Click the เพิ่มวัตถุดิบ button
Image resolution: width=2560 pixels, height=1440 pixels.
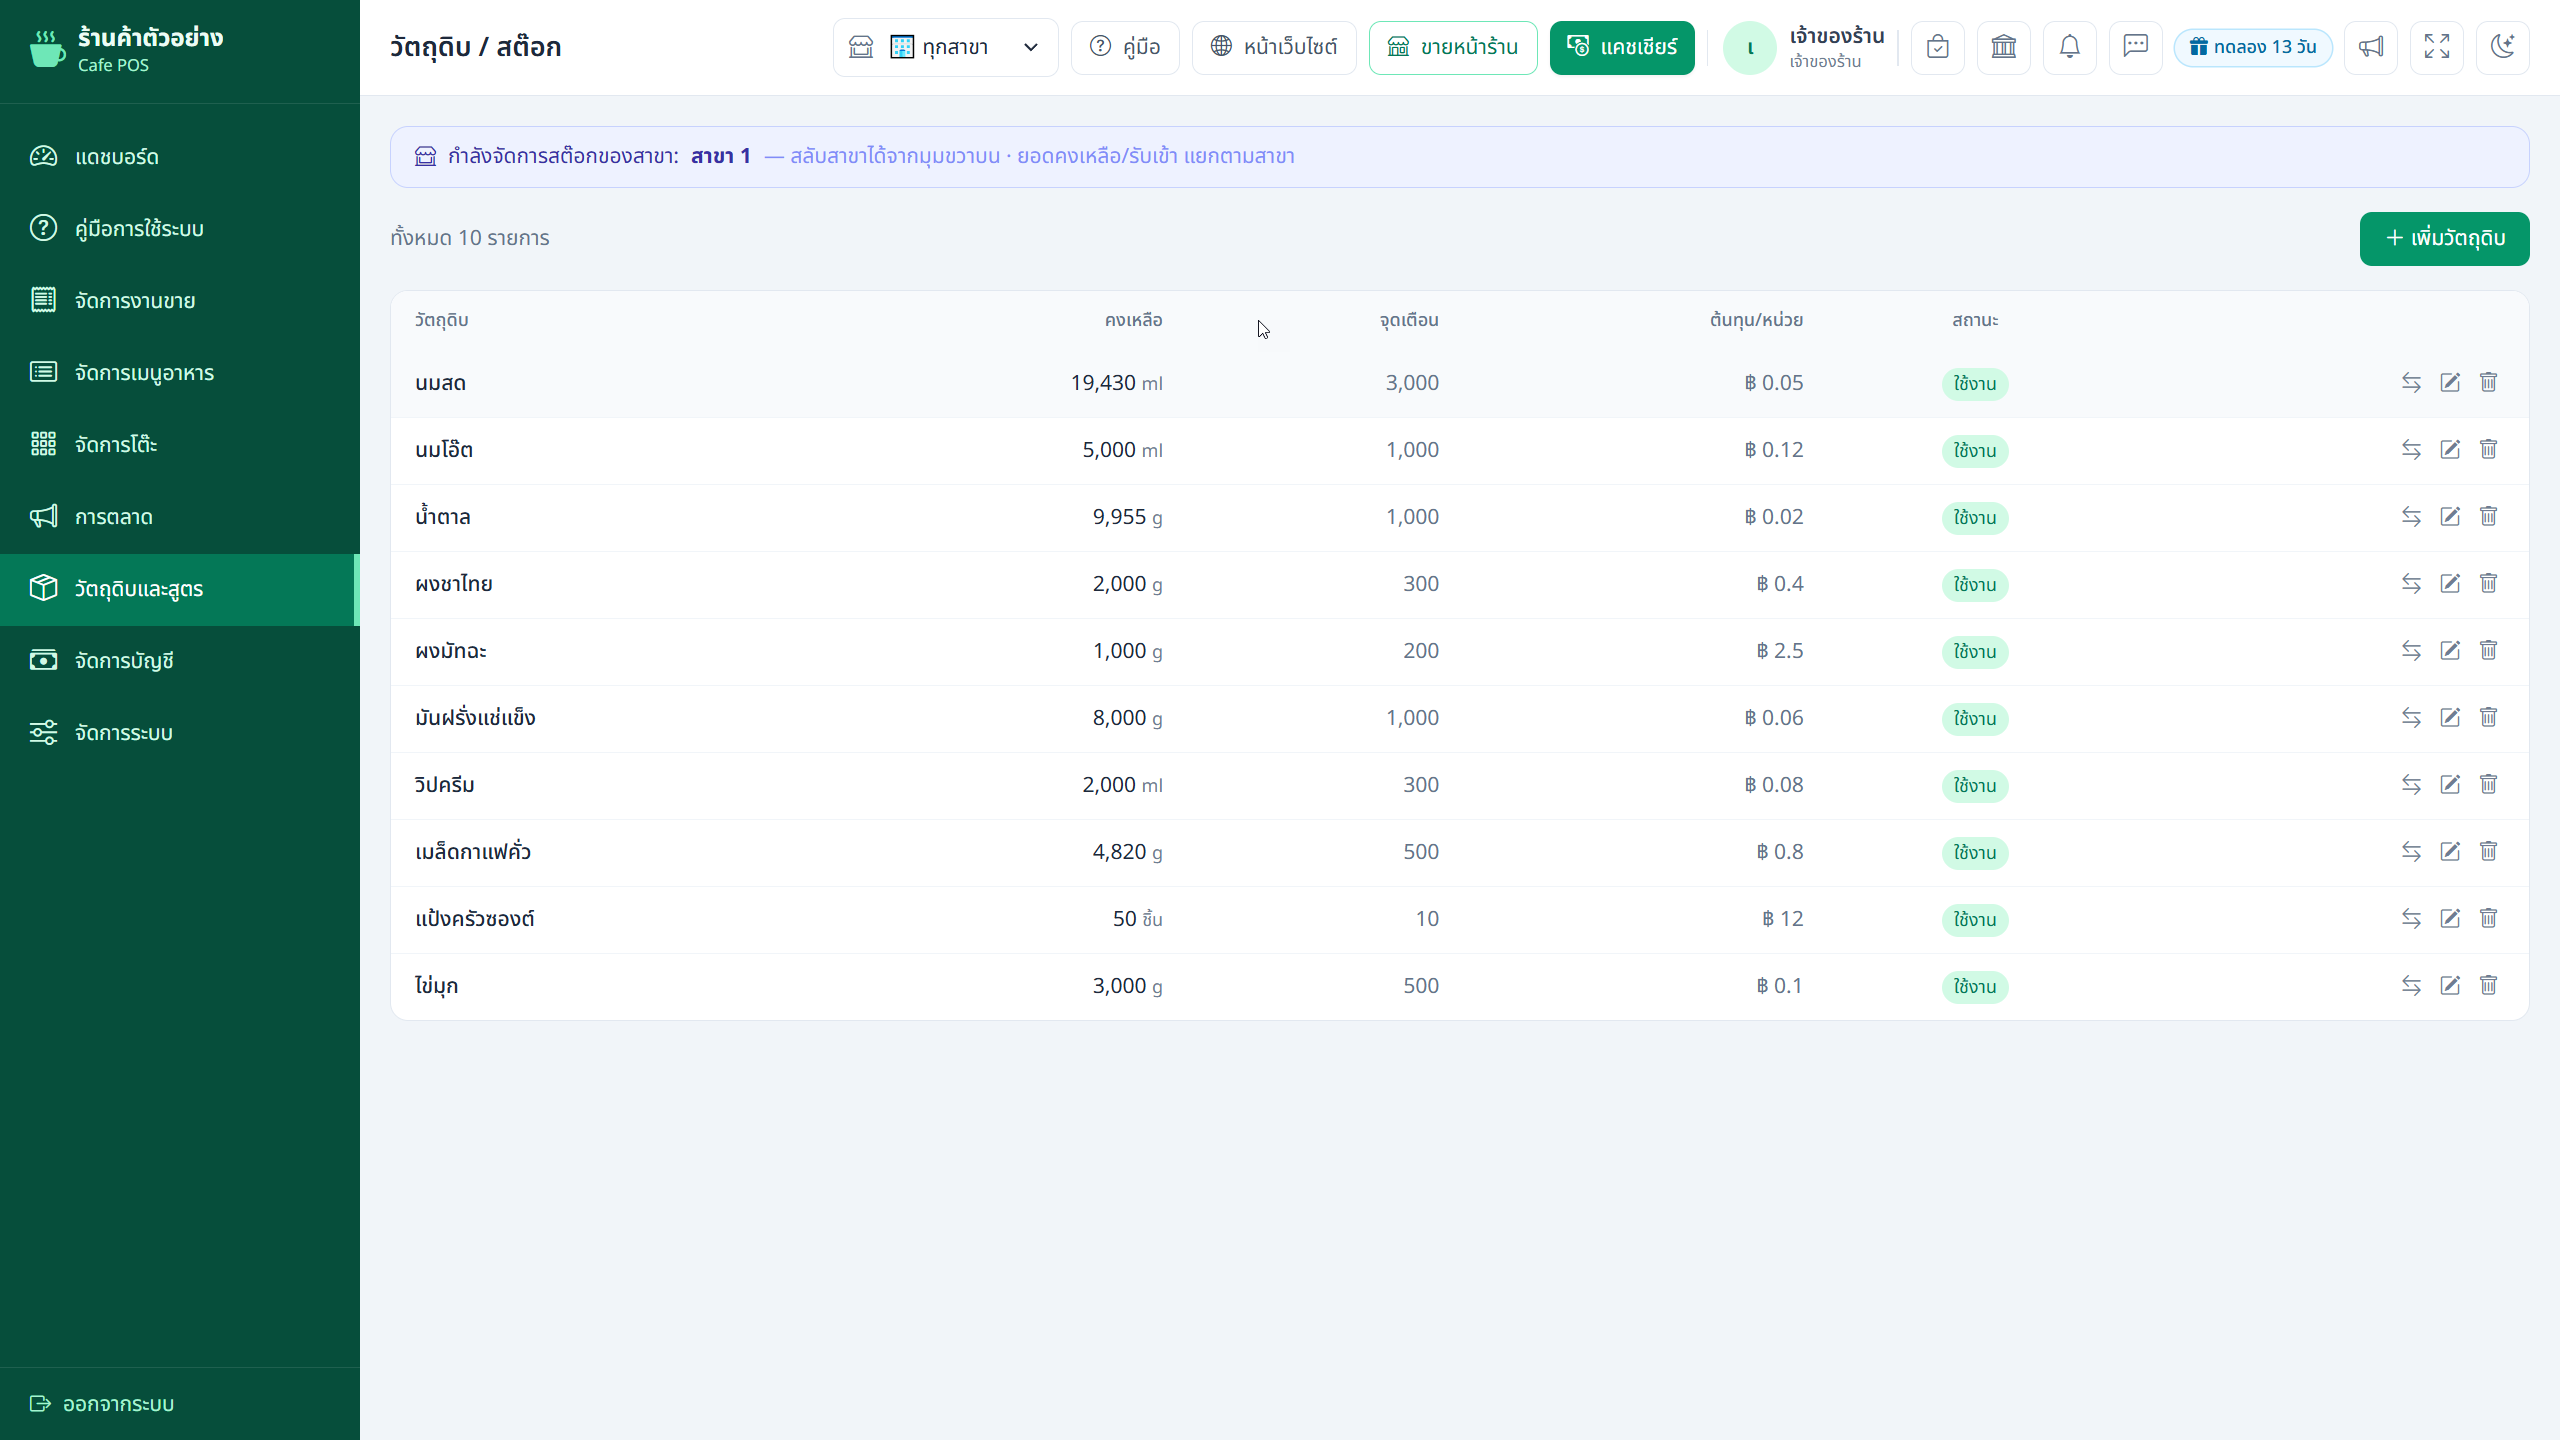pyautogui.click(x=2444, y=238)
